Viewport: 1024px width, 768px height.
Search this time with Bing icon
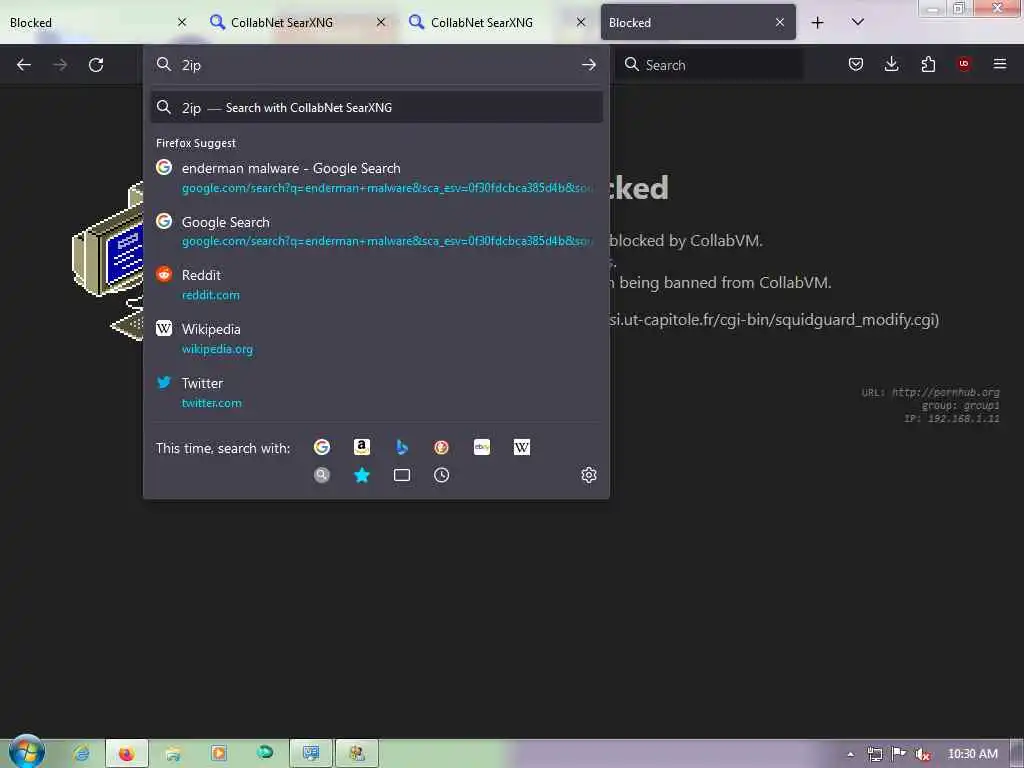402,447
